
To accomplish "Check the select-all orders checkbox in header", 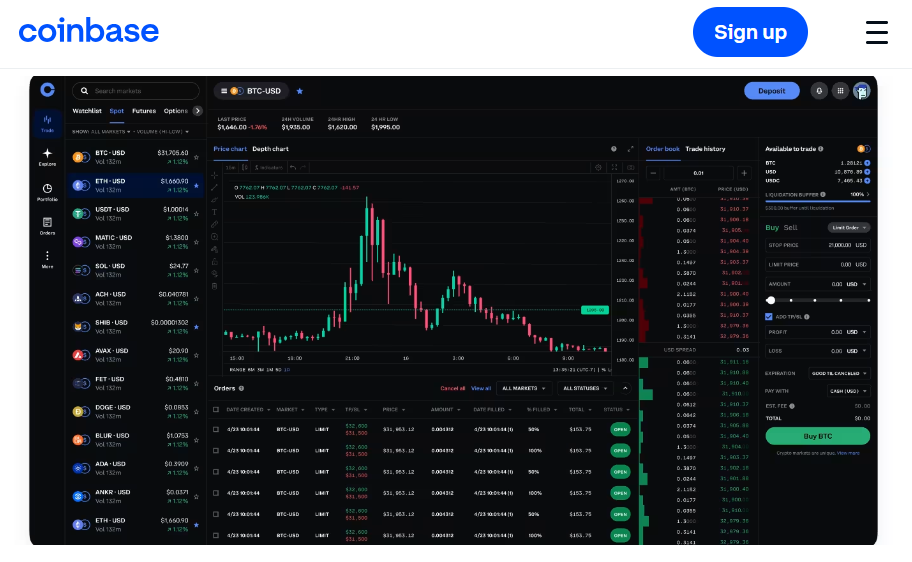I will [x=216, y=409].
